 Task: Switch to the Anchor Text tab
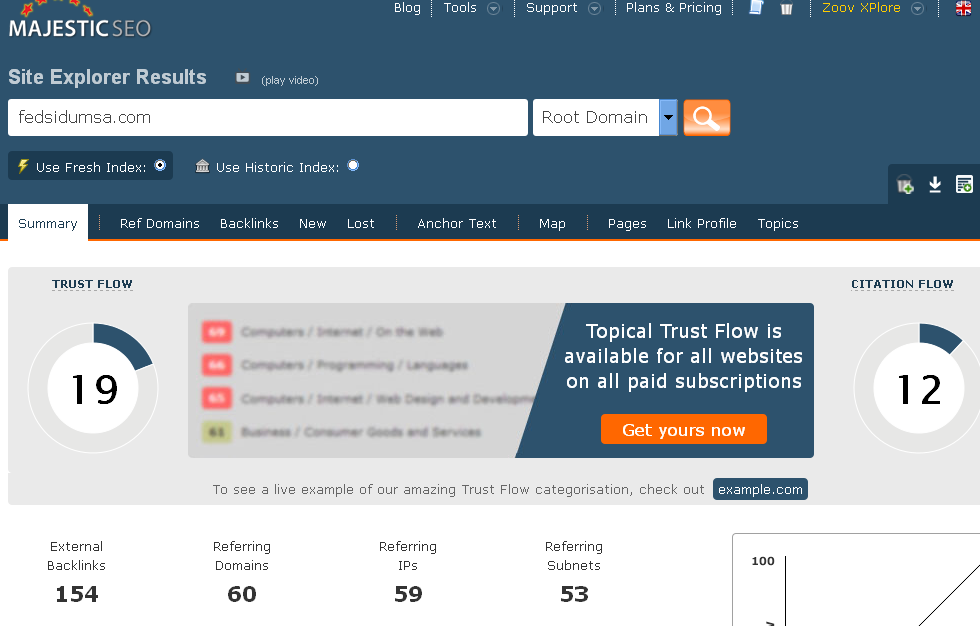457,223
